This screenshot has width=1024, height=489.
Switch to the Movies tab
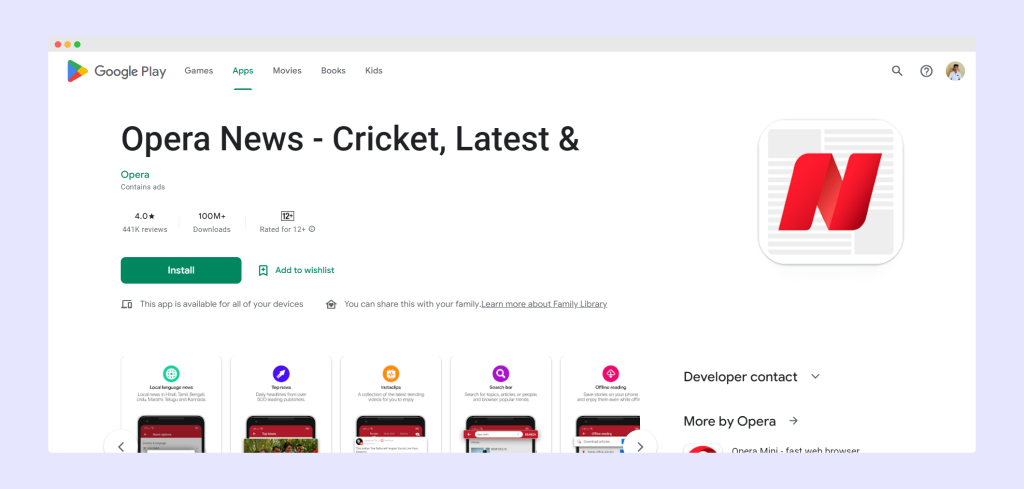click(287, 71)
